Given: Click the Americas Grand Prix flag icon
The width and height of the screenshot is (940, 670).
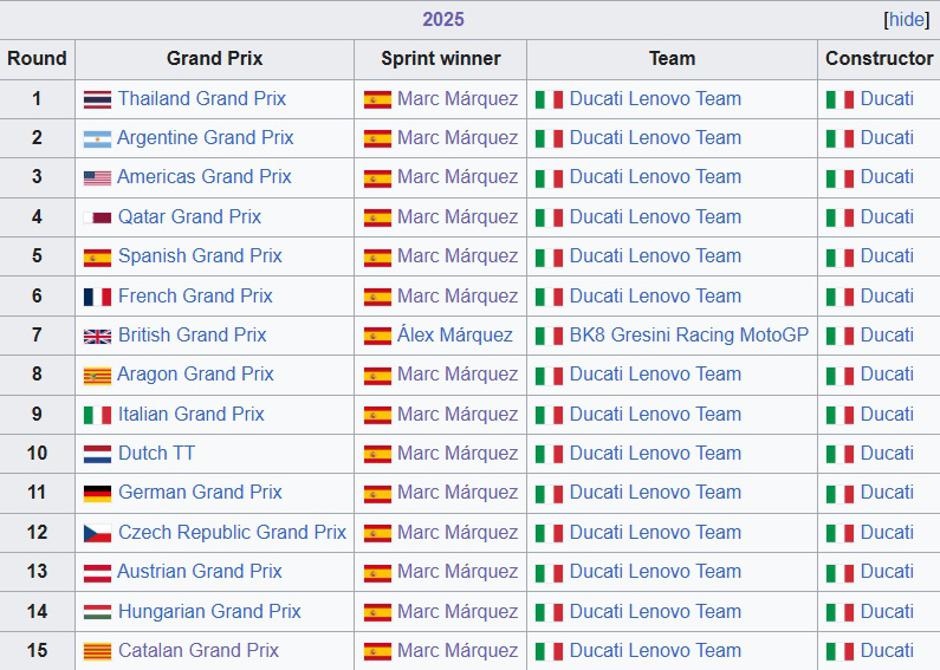Looking at the screenshot, I should 97,178.
